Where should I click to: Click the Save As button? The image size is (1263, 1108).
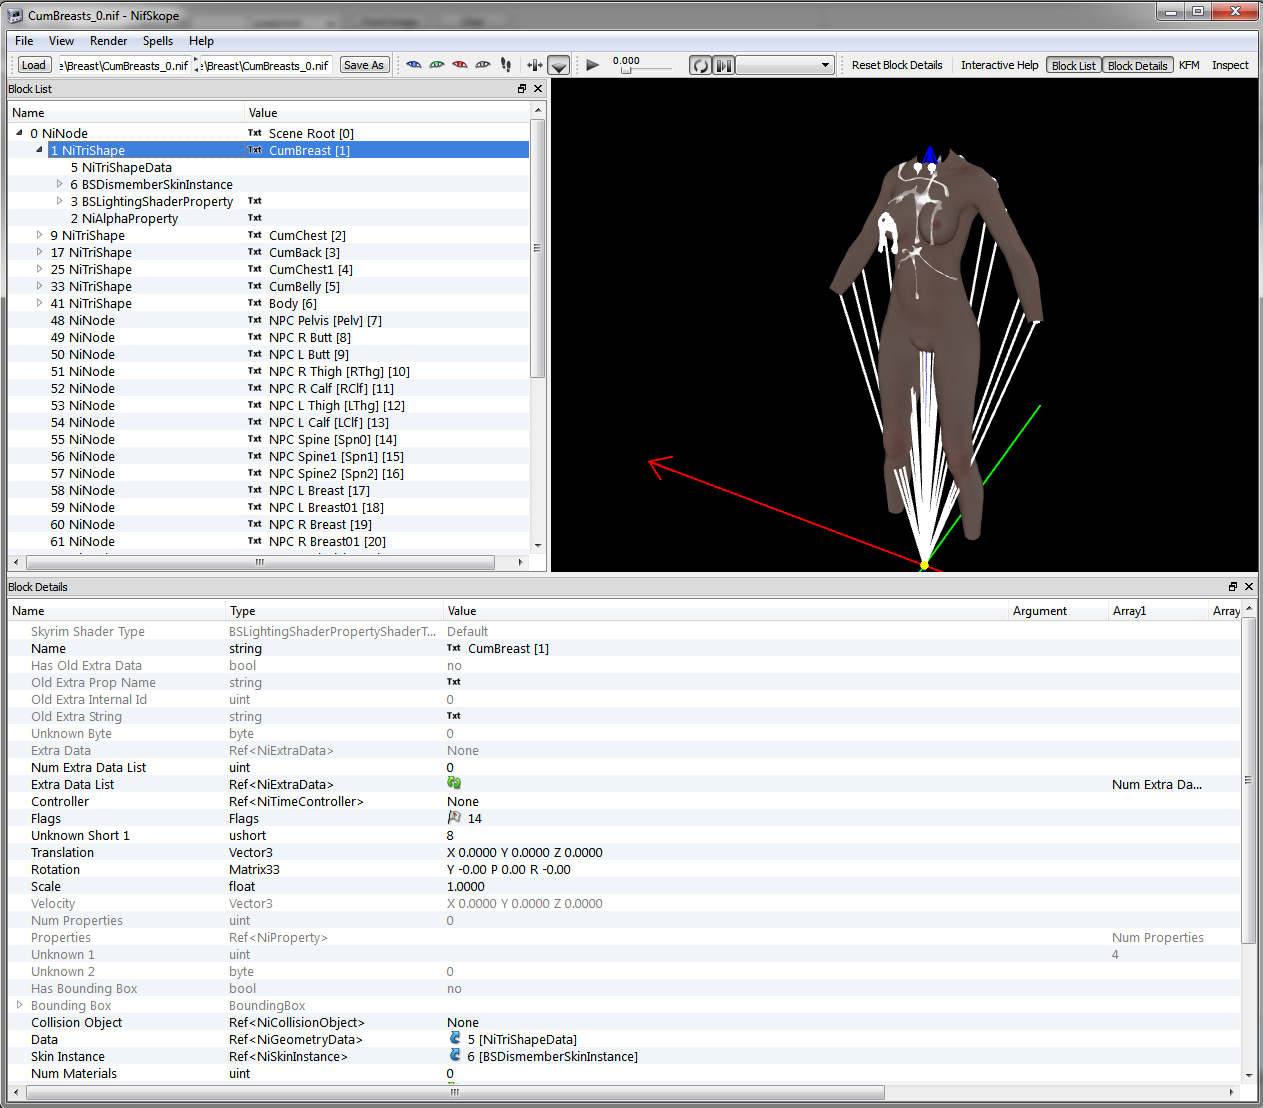(x=363, y=65)
